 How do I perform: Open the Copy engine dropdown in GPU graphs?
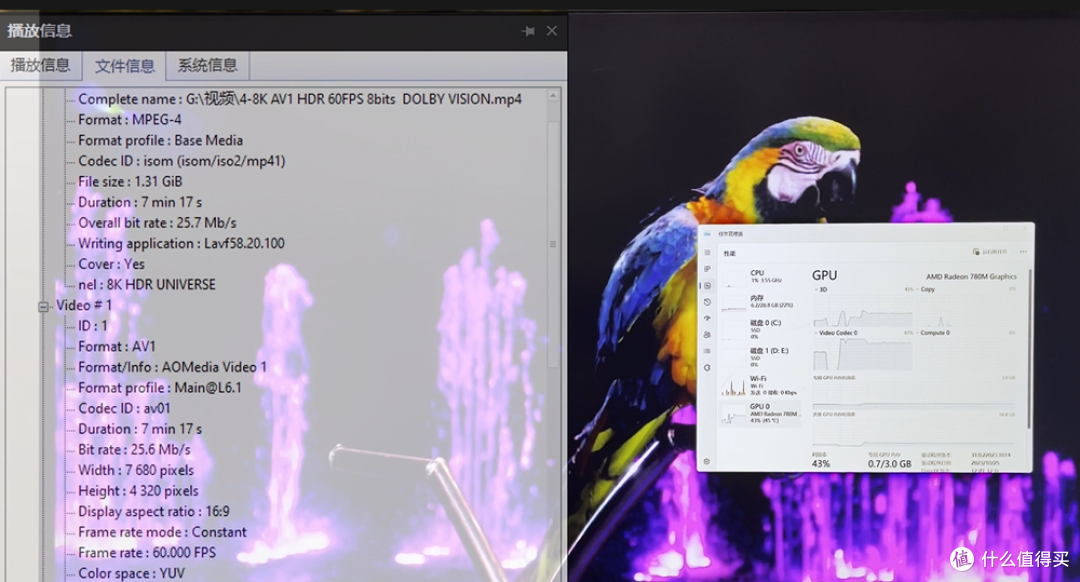926,289
